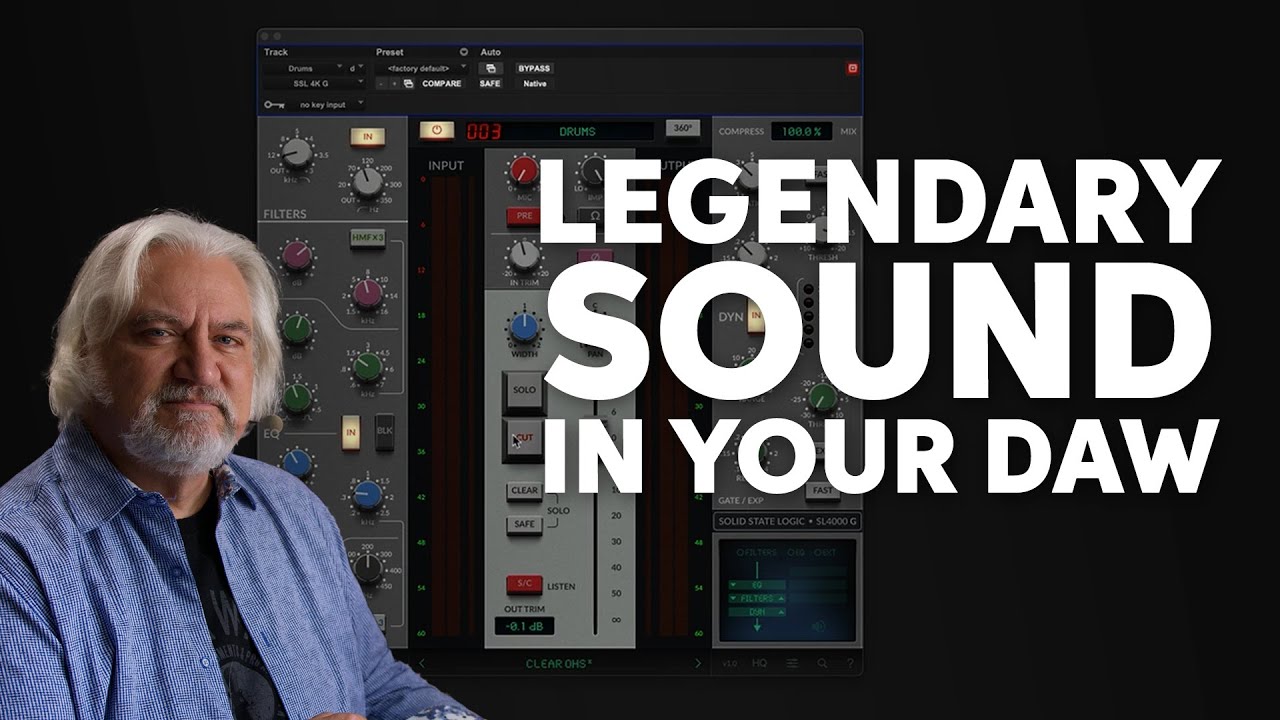Click the low-pass filter kHz knob
Screen dimensions: 1280x720
tap(295, 153)
